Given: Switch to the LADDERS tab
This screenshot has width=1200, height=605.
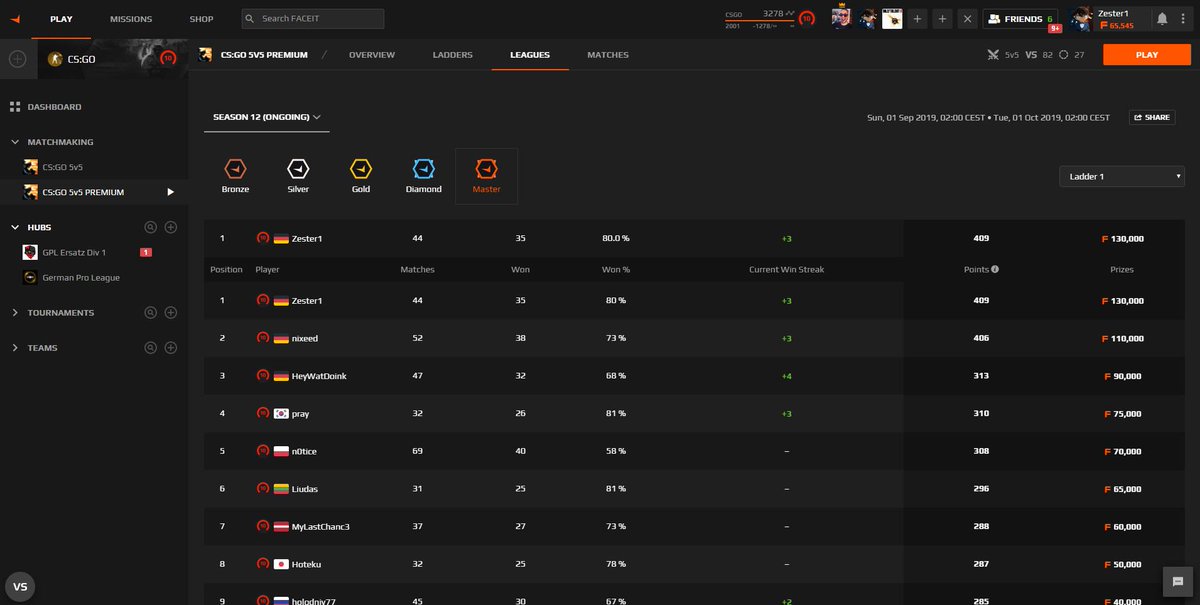Looking at the screenshot, I should coord(452,55).
